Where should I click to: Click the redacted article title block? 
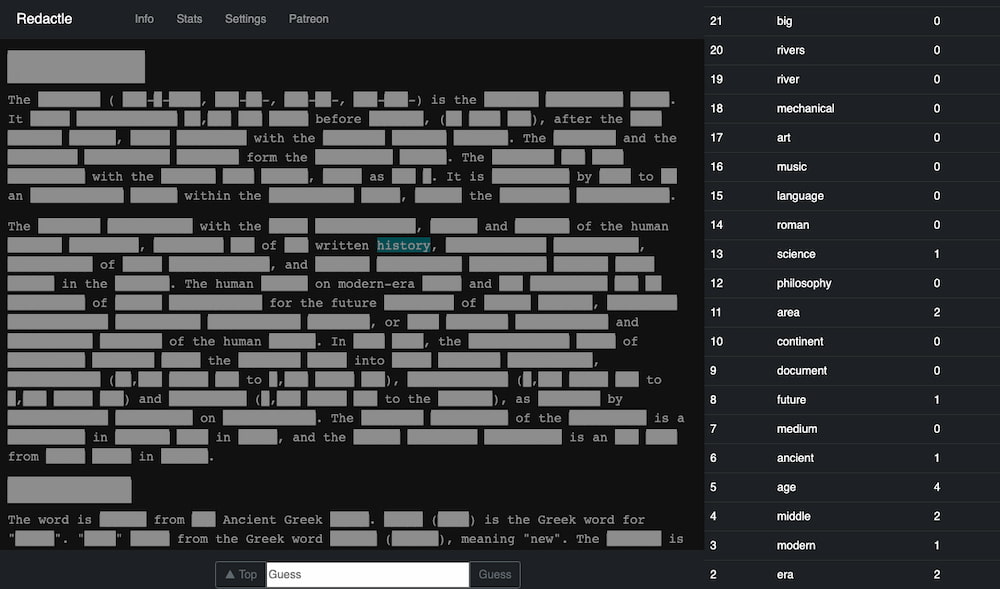76,67
